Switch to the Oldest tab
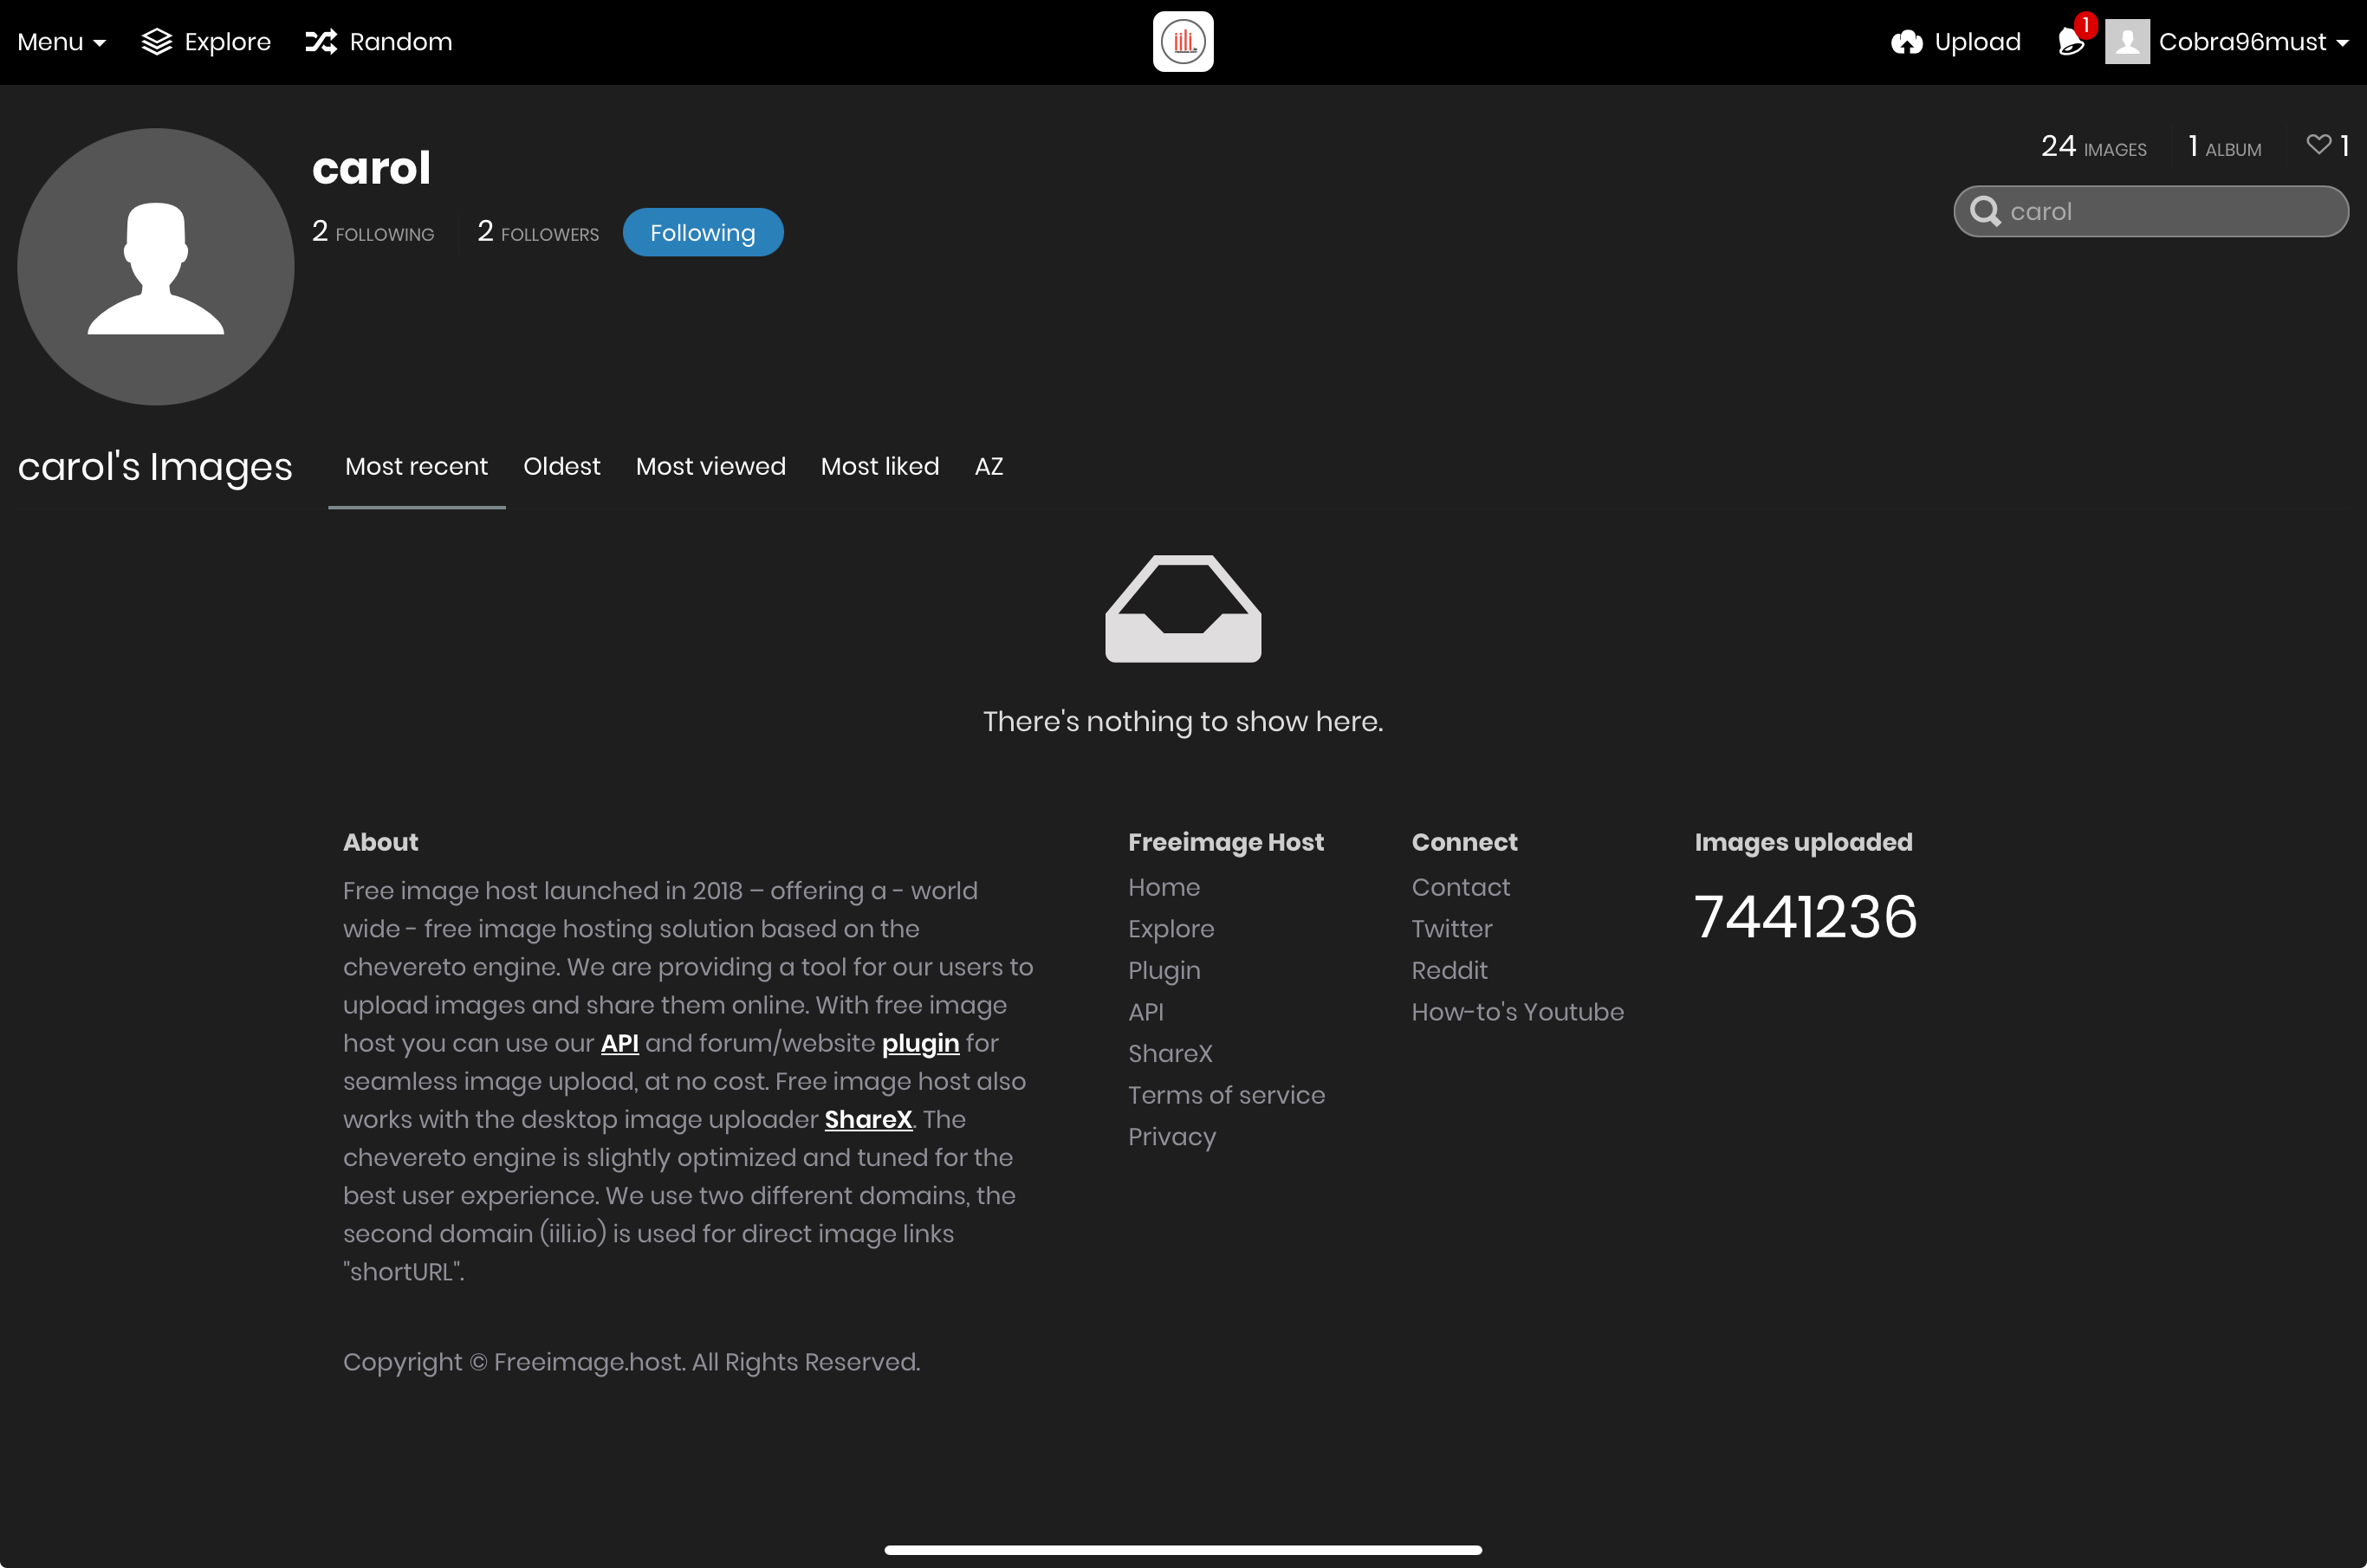 tap(561, 467)
